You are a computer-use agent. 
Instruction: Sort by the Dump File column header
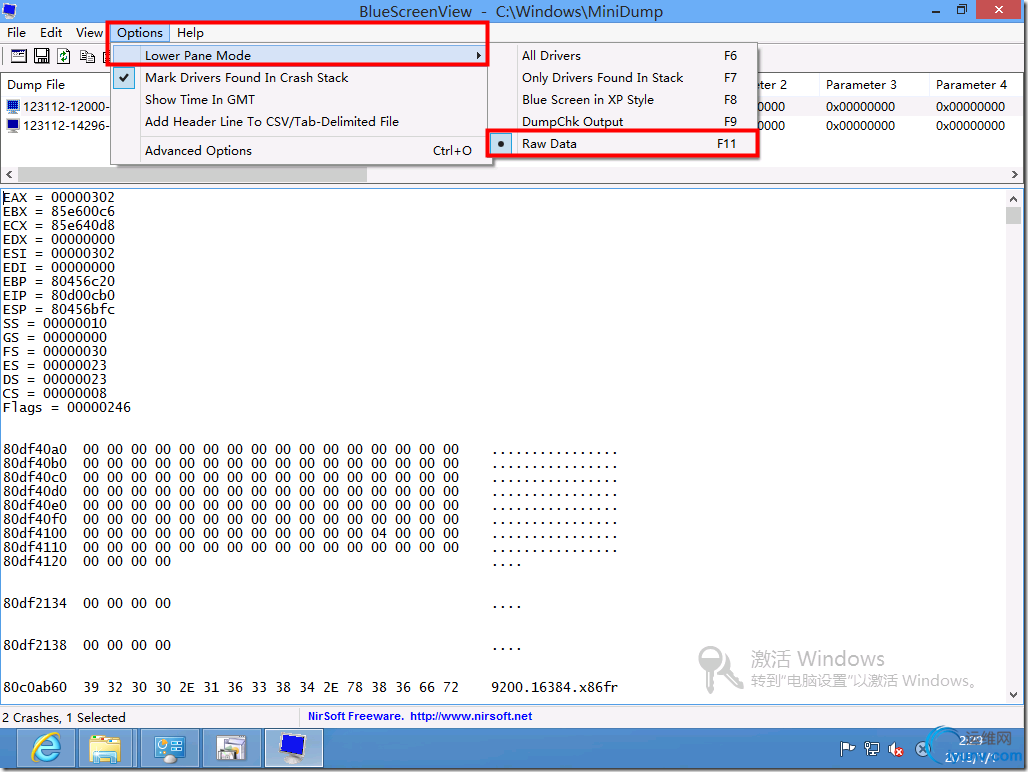pyautogui.click(x=56, y=85)
